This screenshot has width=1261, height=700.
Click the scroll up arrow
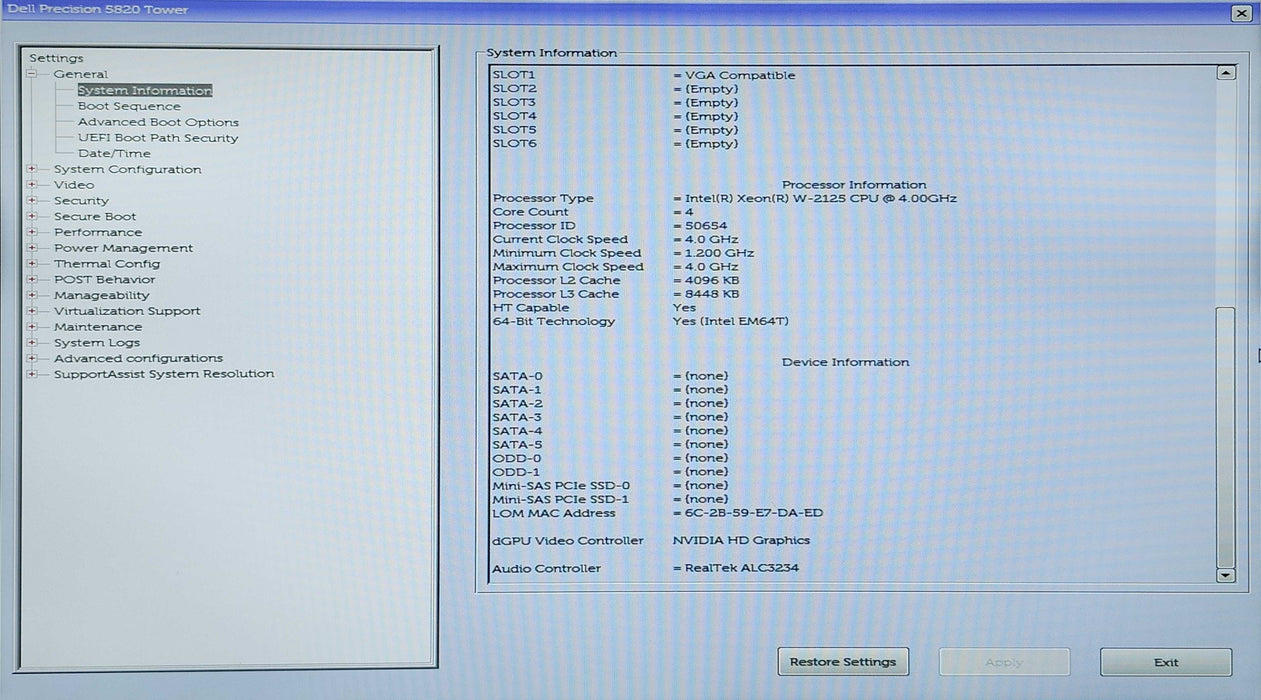click(x=1225, y=73)
